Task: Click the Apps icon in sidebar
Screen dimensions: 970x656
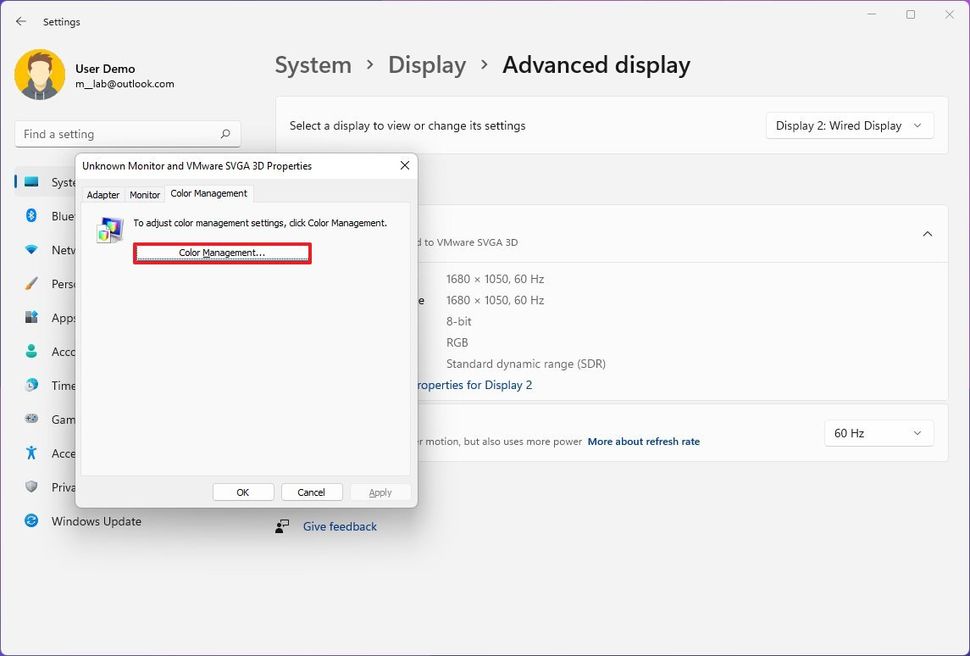Action: click(x=32, y=318)
